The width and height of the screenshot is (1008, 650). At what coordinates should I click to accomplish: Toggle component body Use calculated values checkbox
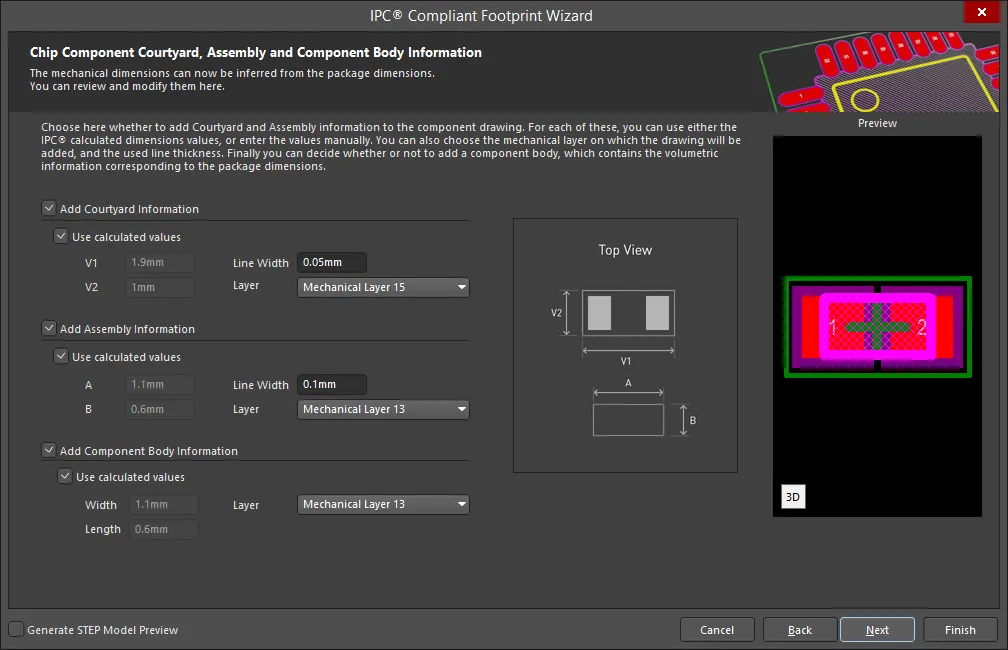tap(65, 476)
